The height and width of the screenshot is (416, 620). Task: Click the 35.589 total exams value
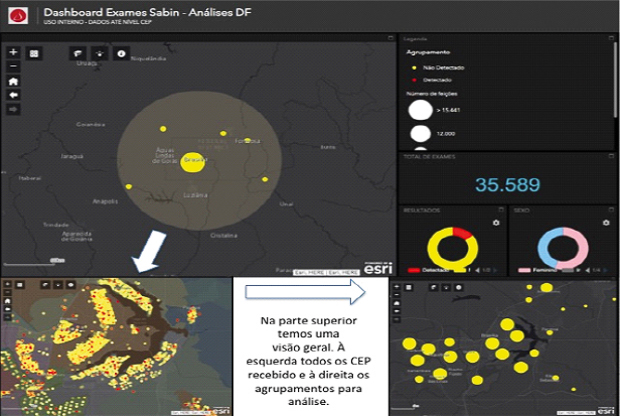[x=507, y=185]
